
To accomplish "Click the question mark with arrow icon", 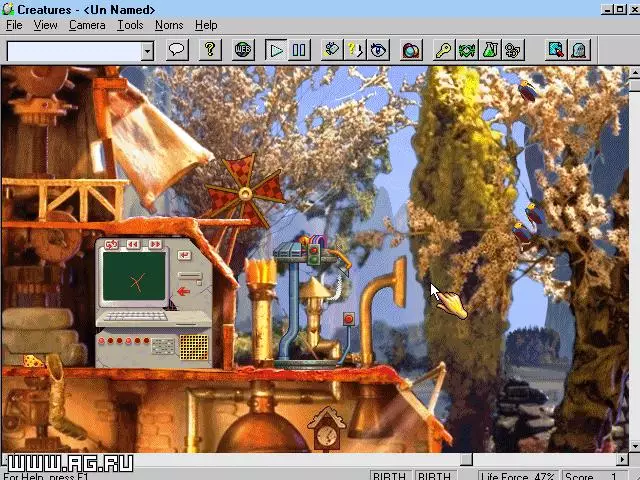I will tap(355, 50).
